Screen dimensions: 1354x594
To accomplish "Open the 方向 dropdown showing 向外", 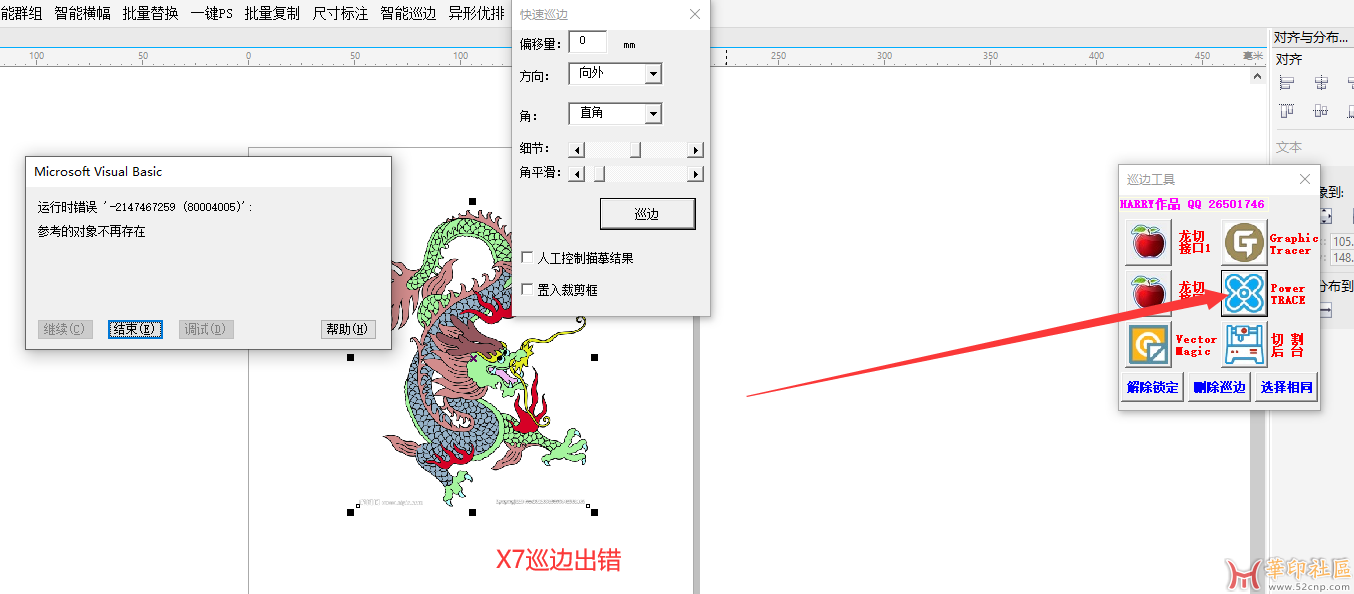I will coord(615,74).
